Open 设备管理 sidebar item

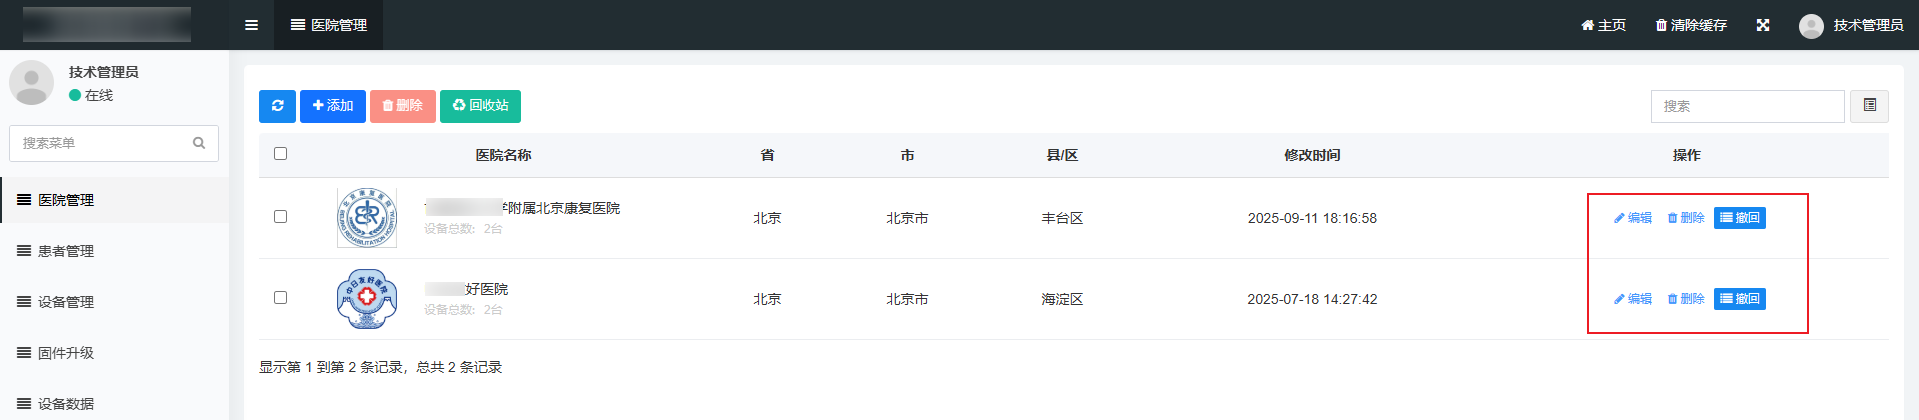coord(114,302)
